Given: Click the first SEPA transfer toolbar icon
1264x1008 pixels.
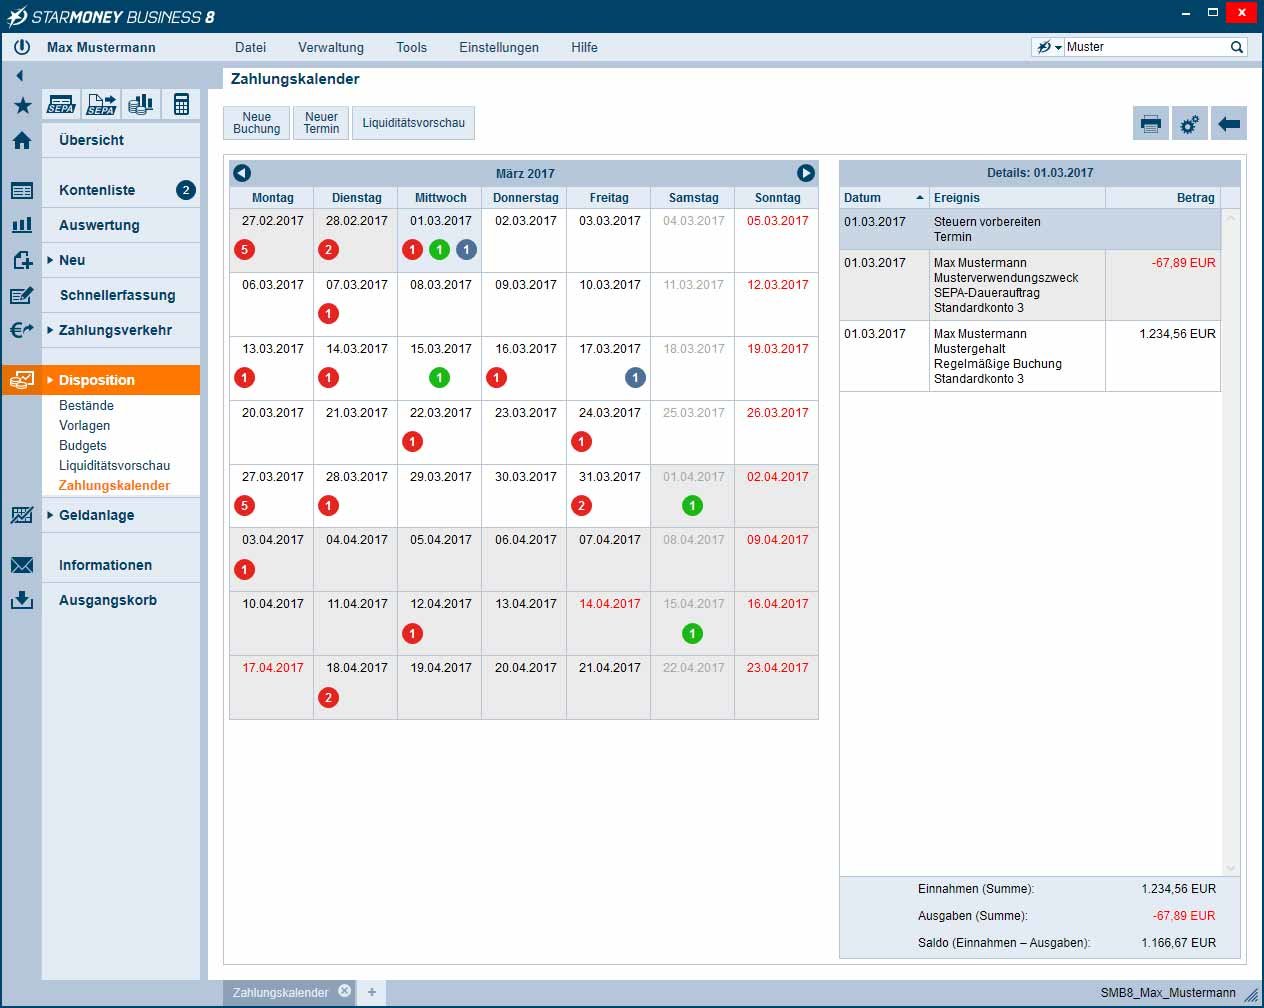Looking at the screenshot, I should tap(62, 104).
